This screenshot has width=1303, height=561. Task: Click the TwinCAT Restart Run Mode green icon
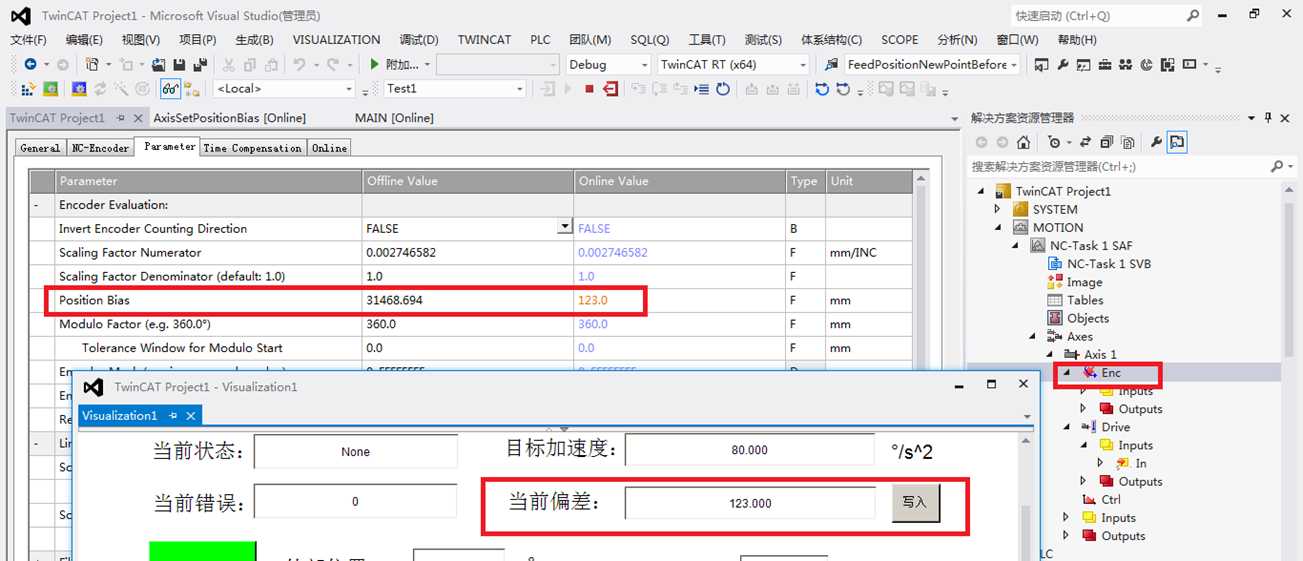[x=51, y=88]
